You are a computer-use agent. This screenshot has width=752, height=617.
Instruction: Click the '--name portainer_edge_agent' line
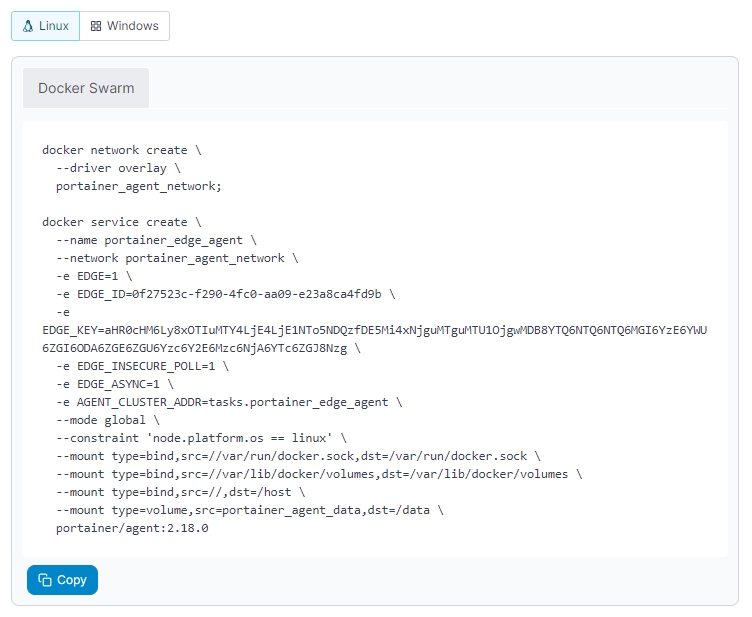(x=156, y=240)
